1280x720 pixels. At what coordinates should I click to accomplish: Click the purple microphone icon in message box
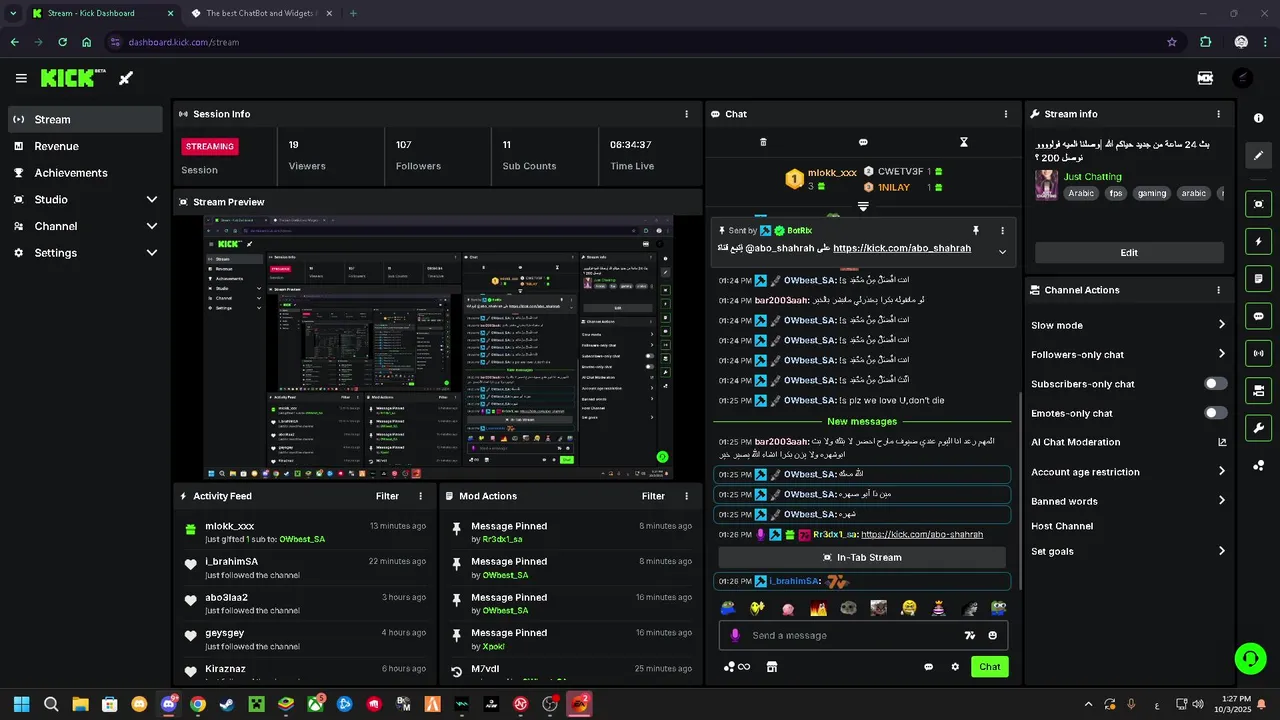click(x=735, y=635)
